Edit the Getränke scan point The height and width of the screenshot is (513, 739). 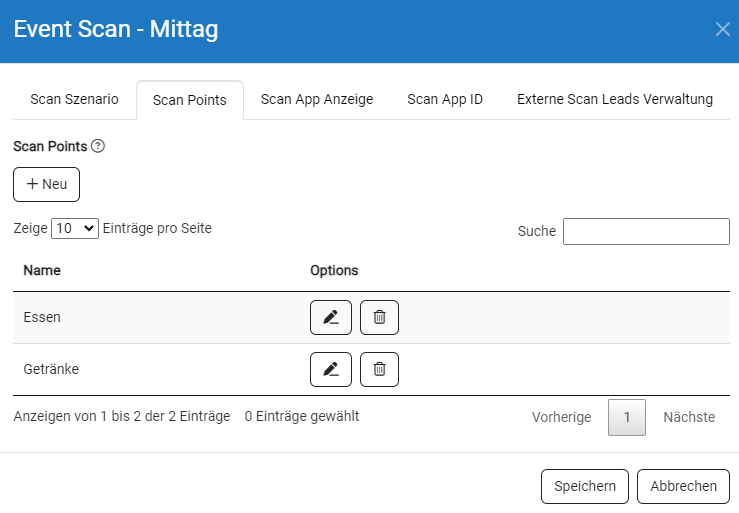click(x=331, y=369)
